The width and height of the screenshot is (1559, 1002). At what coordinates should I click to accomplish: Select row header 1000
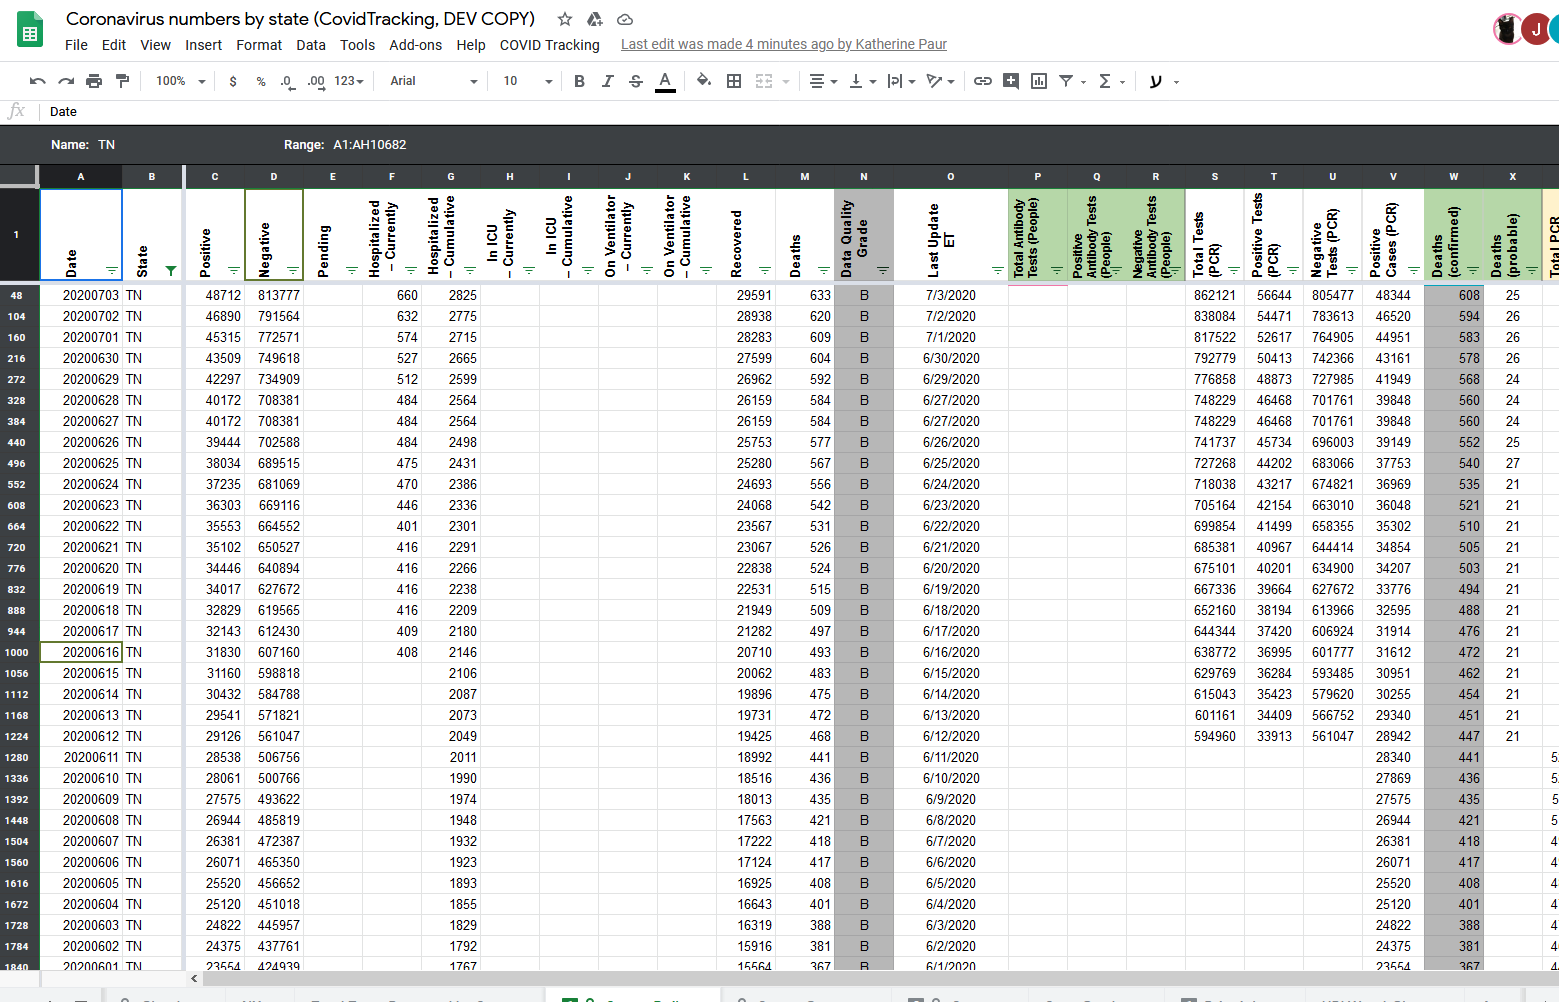tap(17, 653)
